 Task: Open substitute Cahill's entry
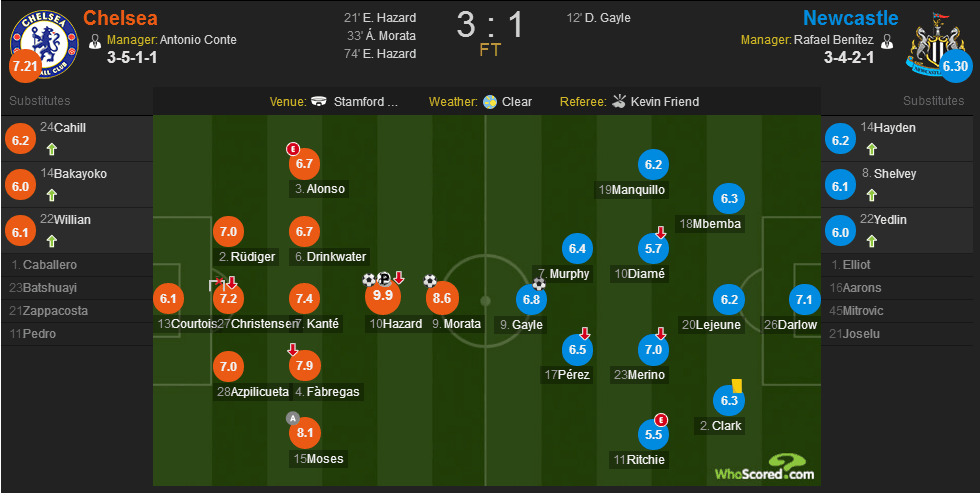point(77,139)
